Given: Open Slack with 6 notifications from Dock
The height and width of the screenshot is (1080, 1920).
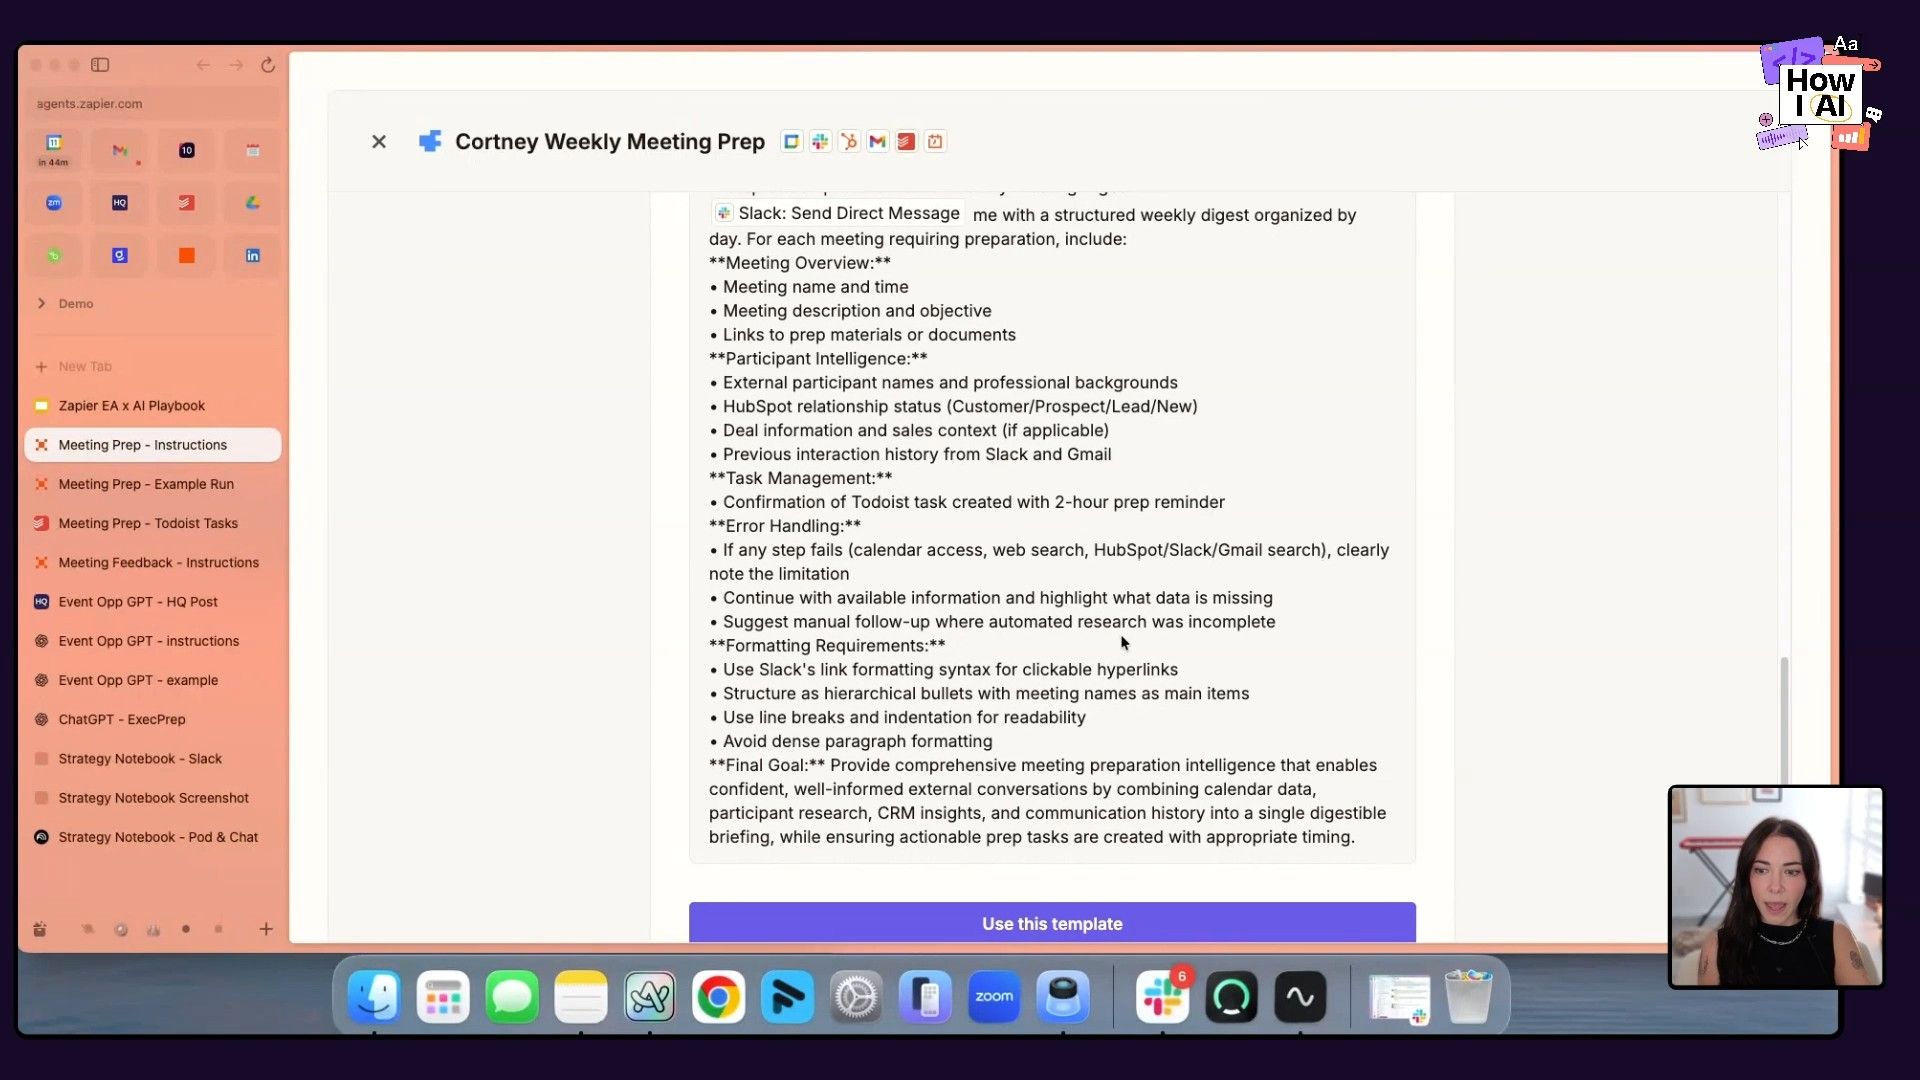Looking at the screenshot, I should click(1163, 997).
